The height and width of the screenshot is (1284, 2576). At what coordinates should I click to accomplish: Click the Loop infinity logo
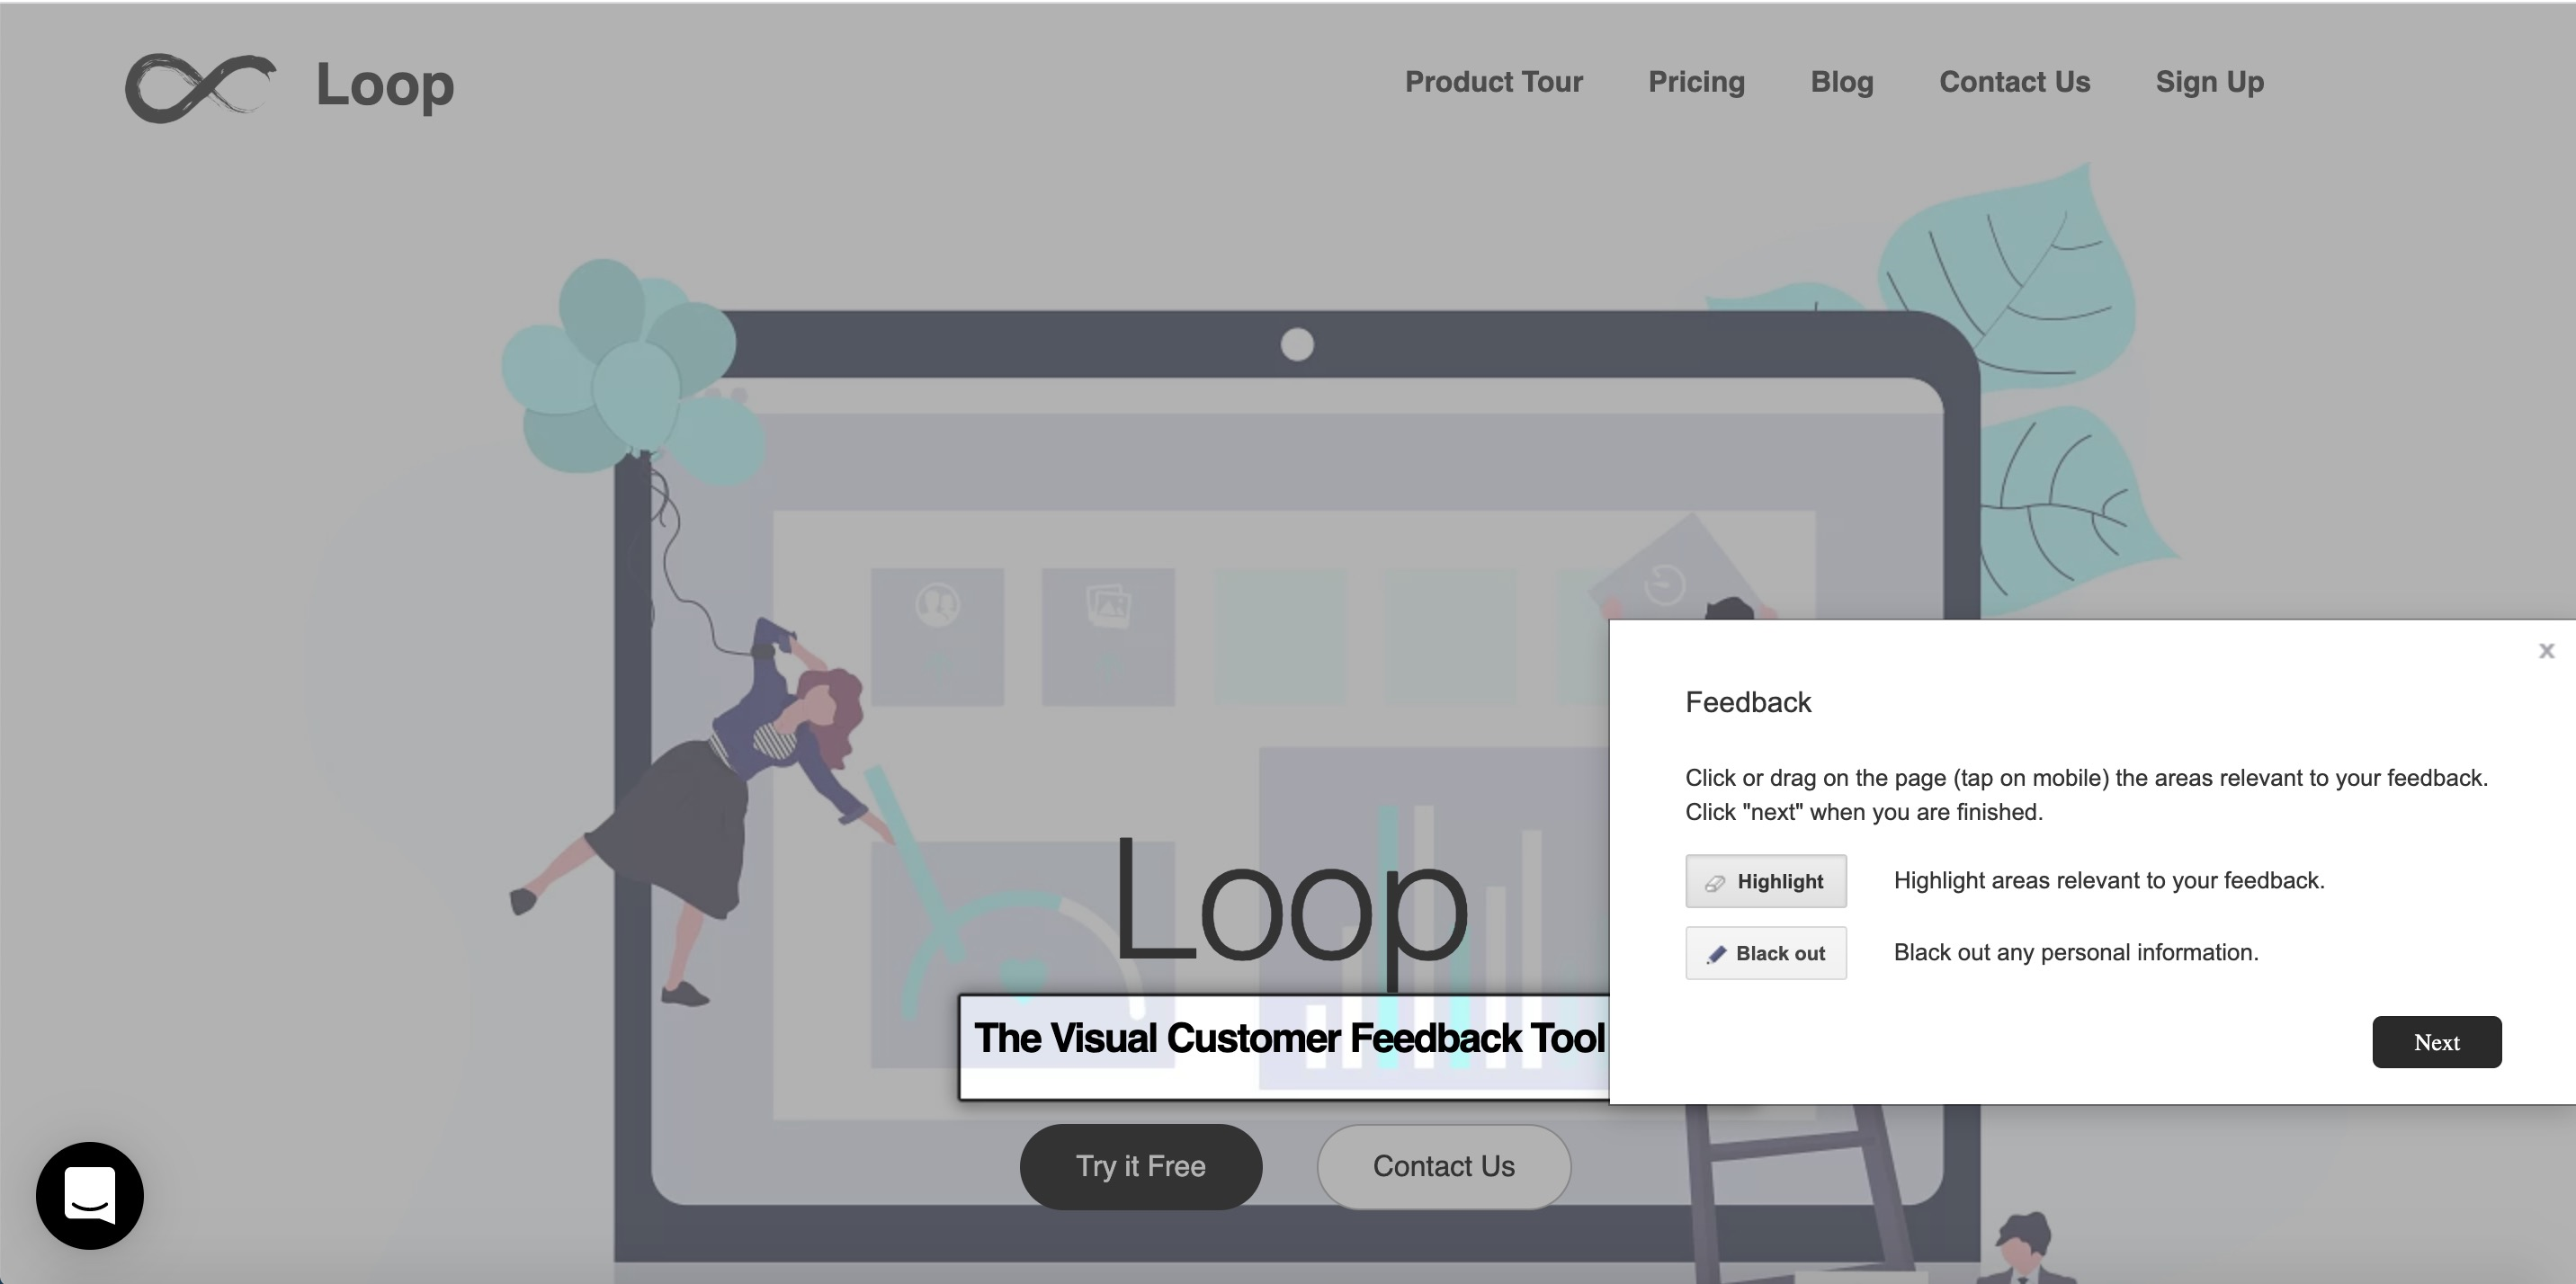coord(199,87)
